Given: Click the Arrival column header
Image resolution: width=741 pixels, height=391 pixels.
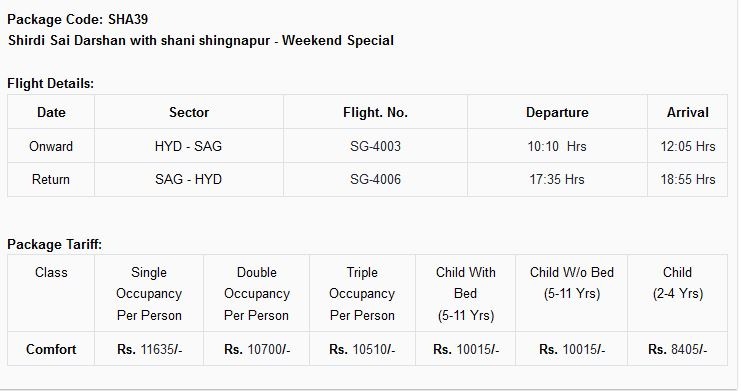Looking at the screenshot, I should [688, 112].
